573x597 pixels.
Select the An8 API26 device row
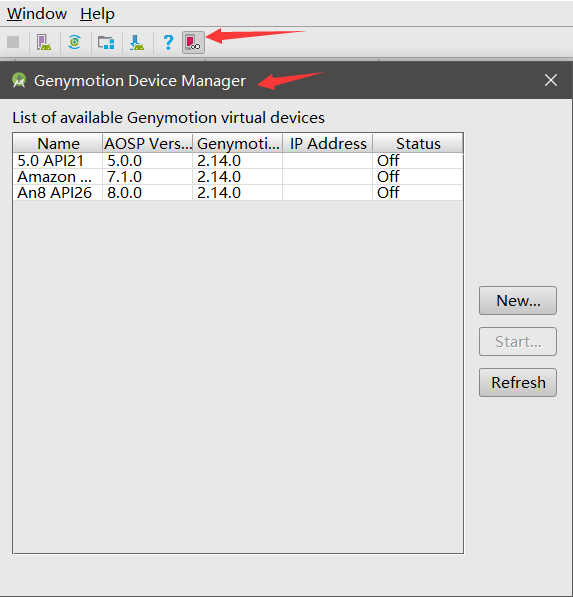[238, 193]
